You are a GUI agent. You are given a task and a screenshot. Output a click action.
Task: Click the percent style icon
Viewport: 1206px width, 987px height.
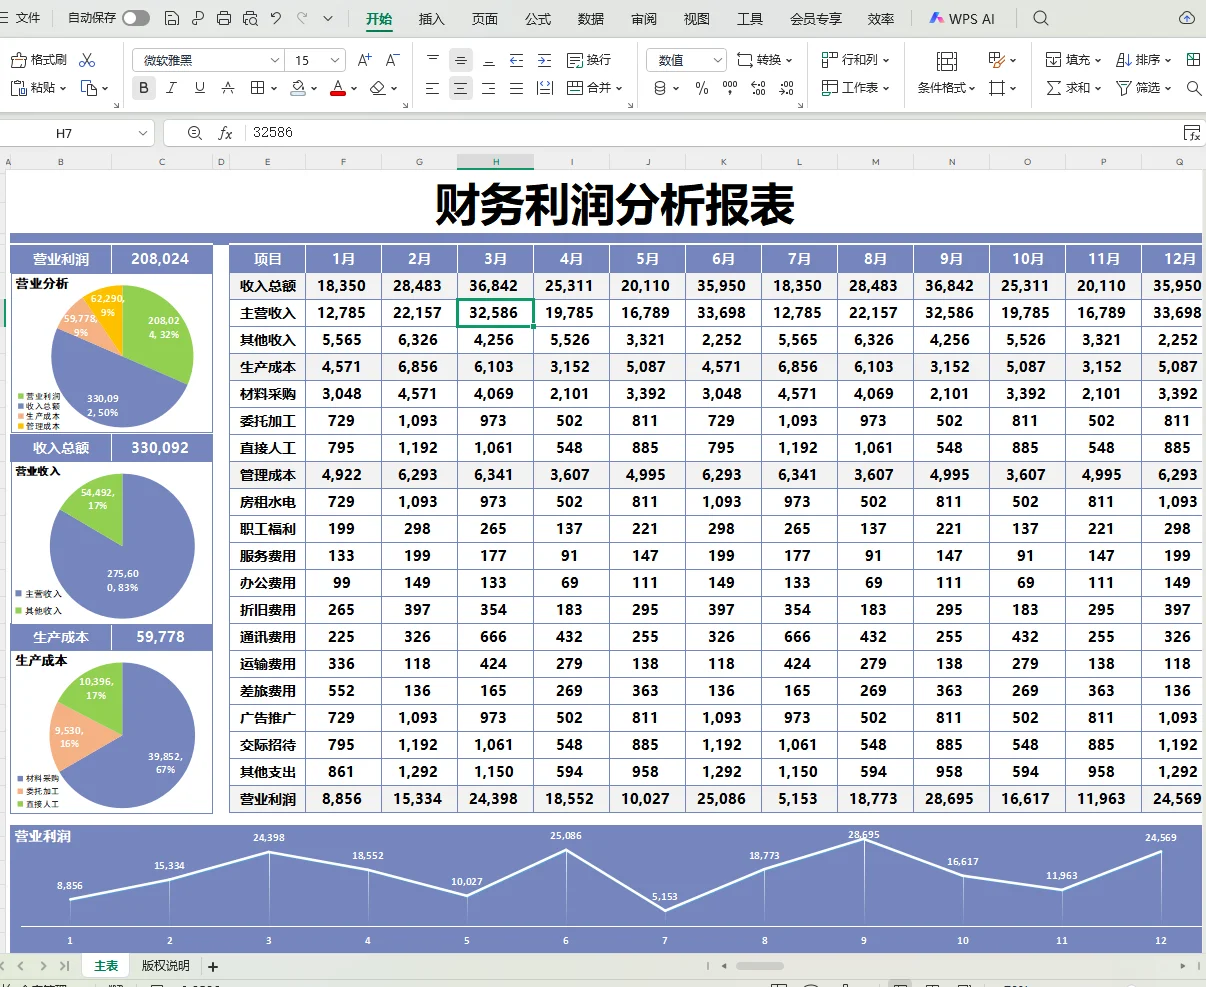pyautogui.click(x=702, y=88)
